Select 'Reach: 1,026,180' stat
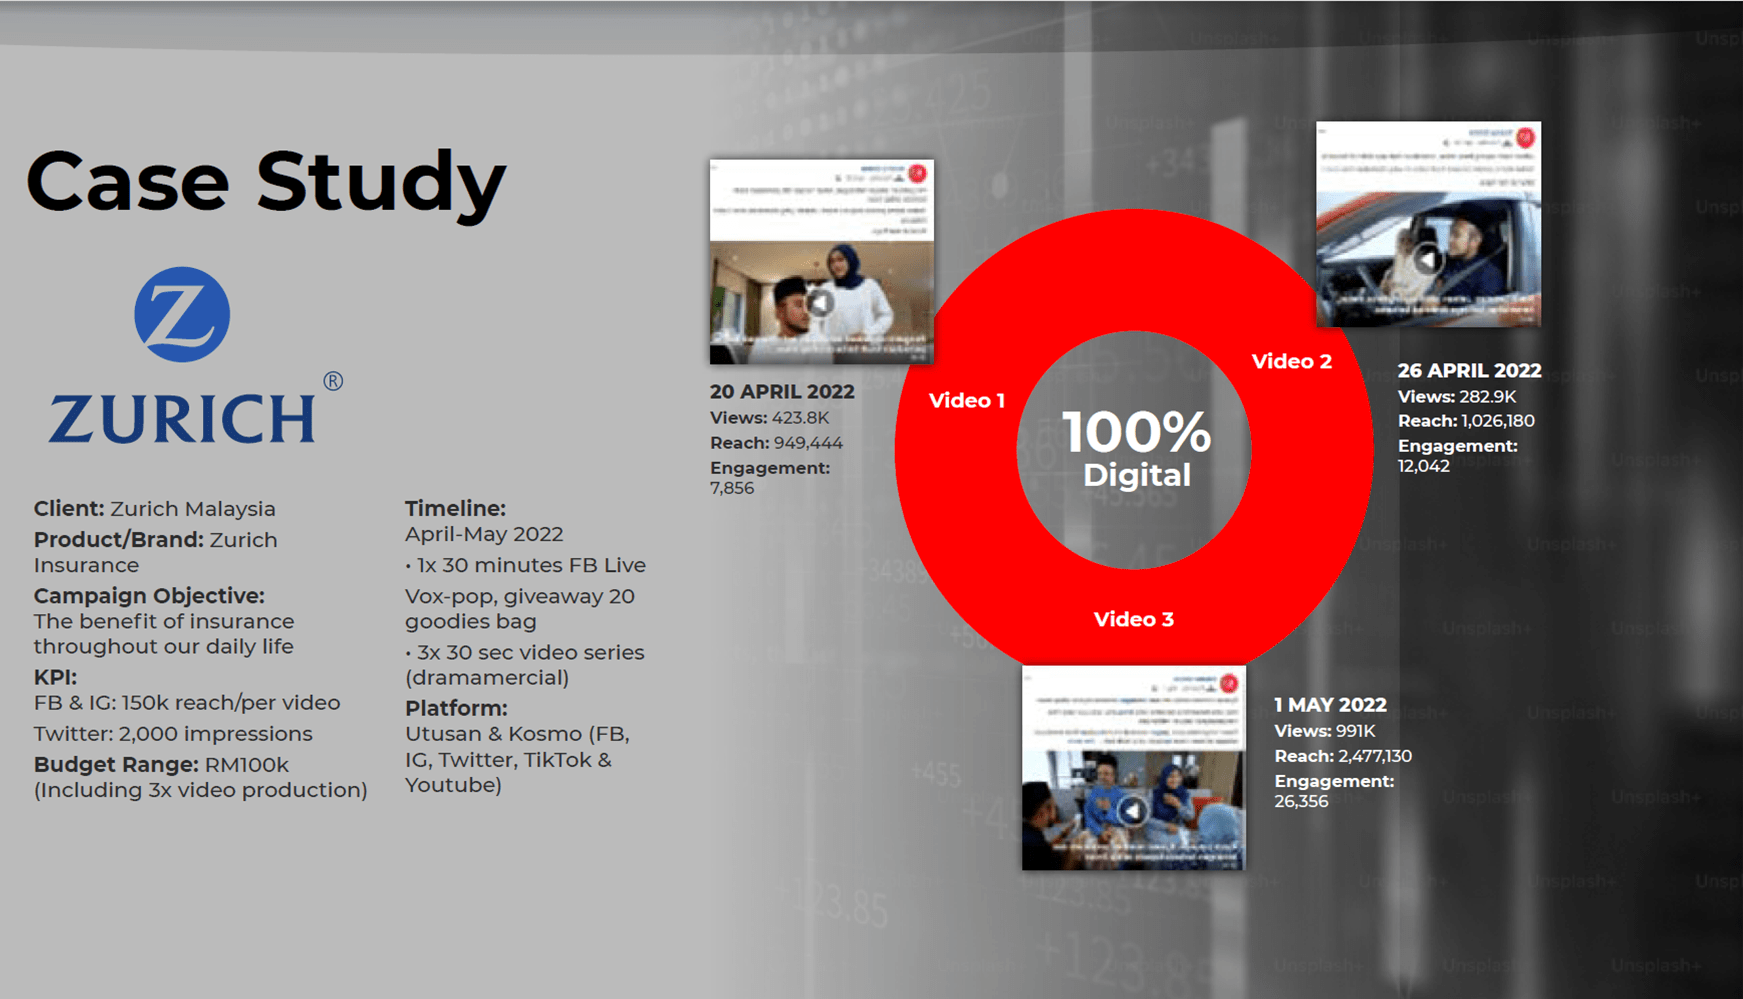Image resolution: width=1743 pixels, height=999 pixels. (1466, 421)
